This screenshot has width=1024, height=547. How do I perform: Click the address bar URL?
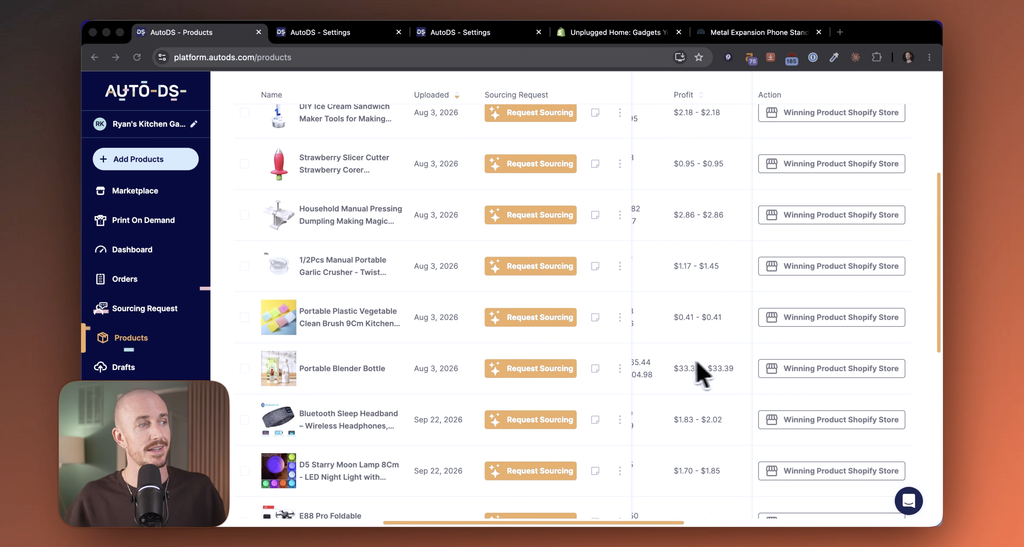click(x=232, y=57)
